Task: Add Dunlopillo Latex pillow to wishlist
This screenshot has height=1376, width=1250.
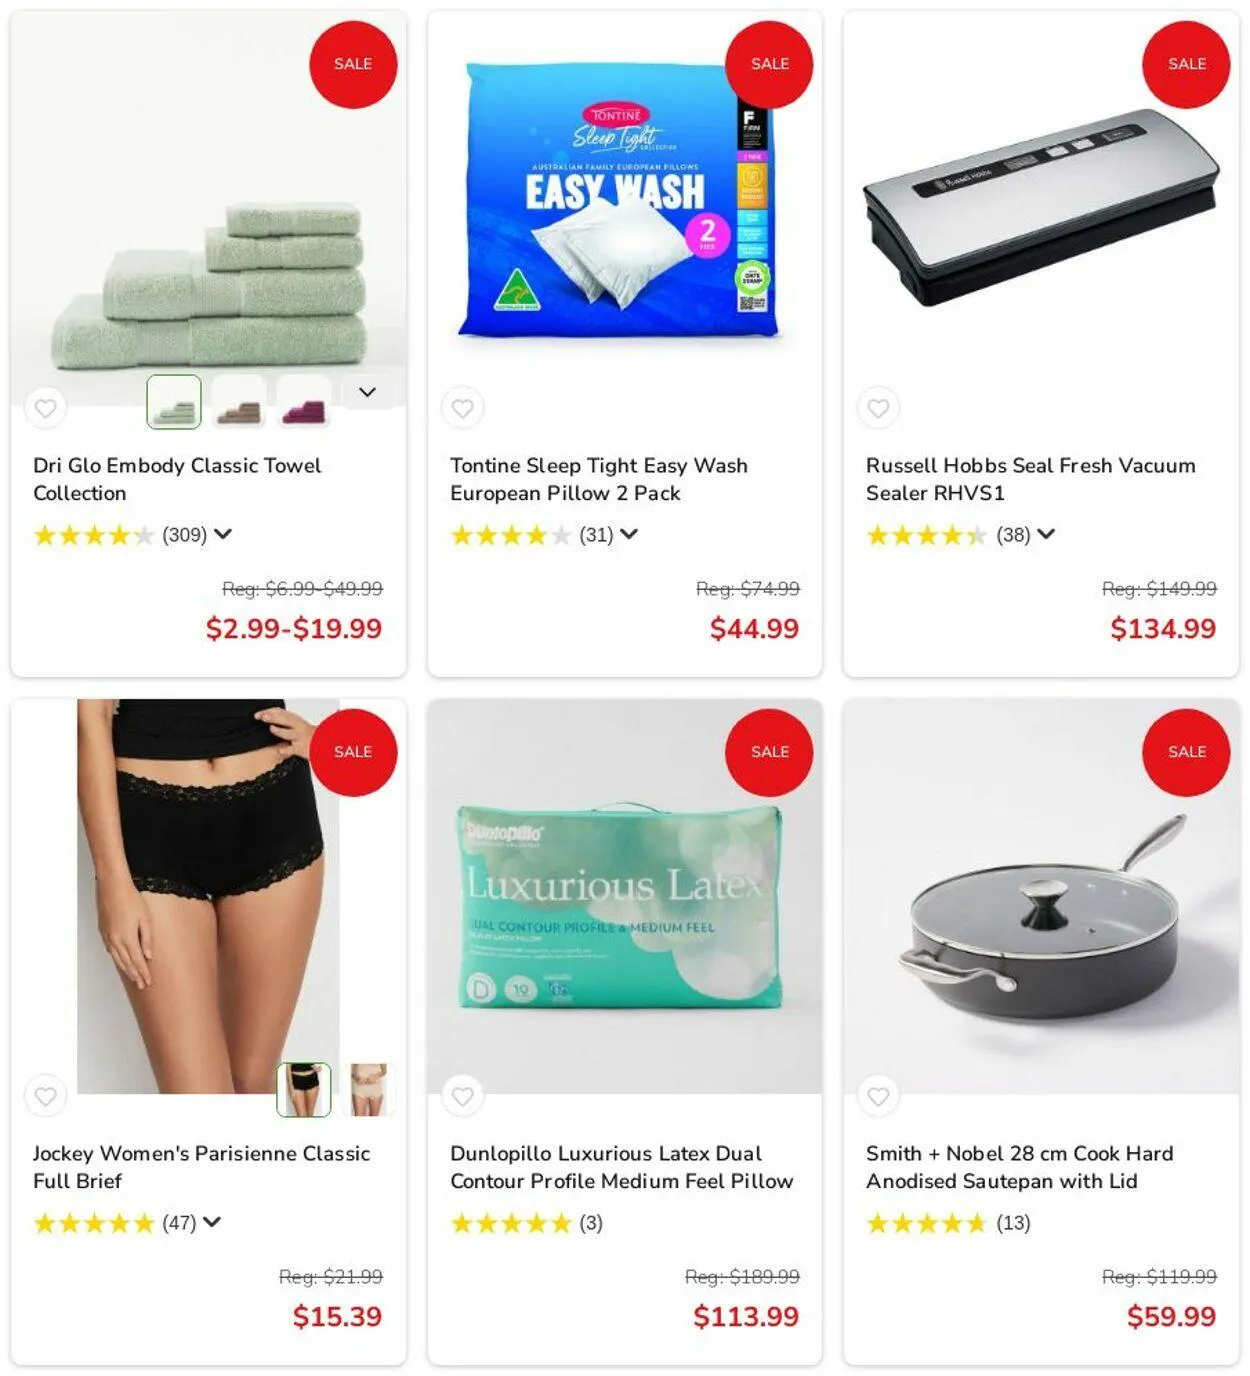Action: coord(462,1096)
